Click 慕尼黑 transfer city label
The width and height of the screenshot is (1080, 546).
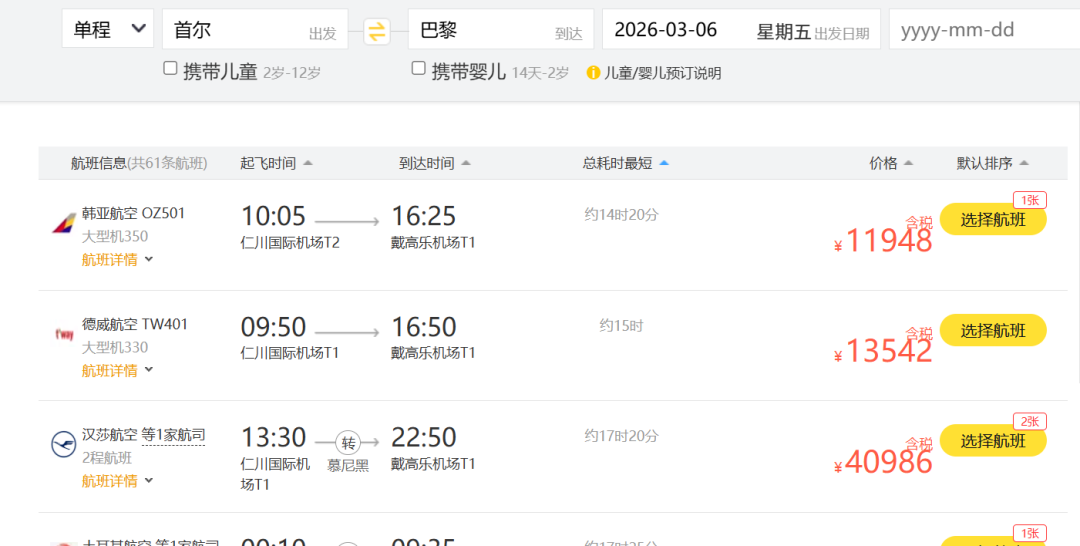(x=348, y=465)
